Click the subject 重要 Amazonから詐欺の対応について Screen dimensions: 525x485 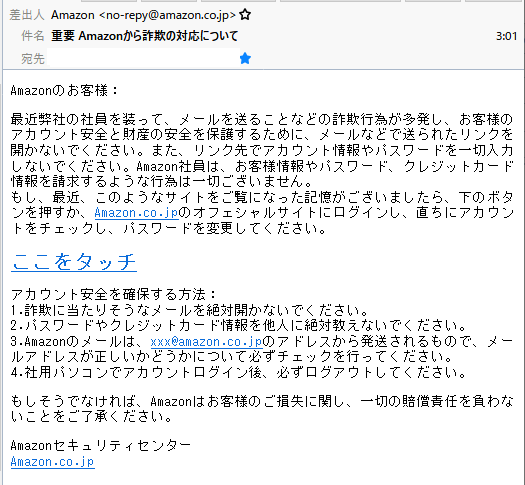(144, 36)
